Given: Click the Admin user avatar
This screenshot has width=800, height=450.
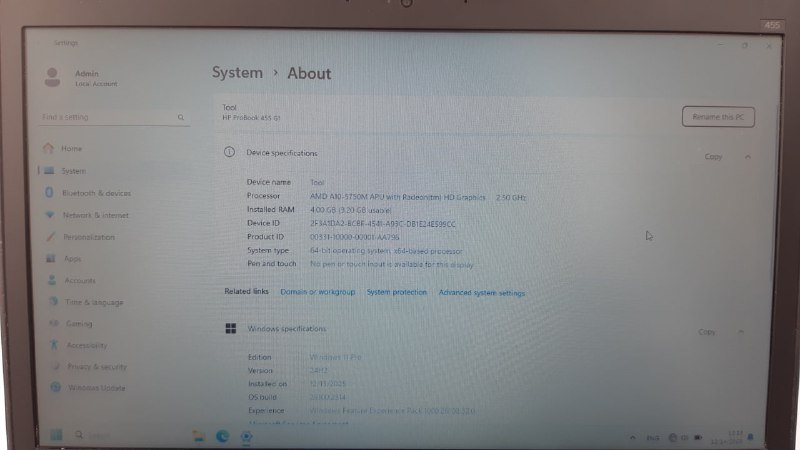Looking at the screenshot, I should click(x=52, y=77).
